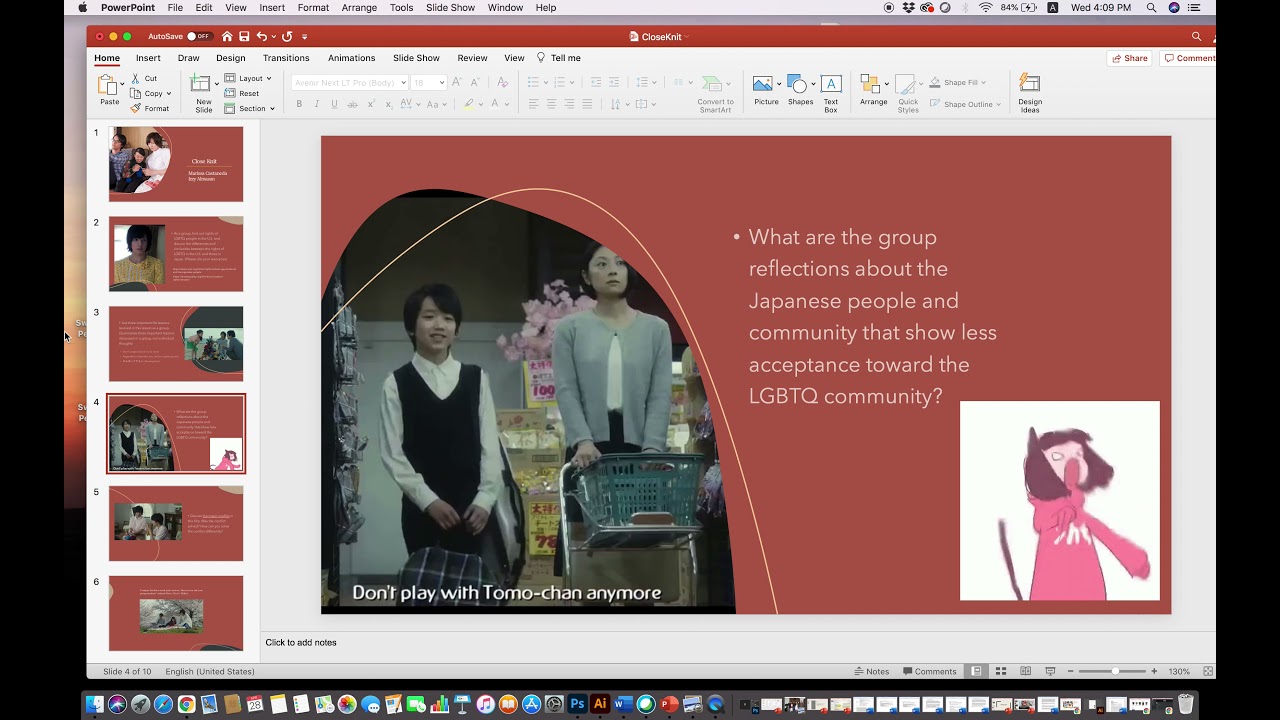The image size is (1280, 720).
Task: Open Illustrator from the Dock
Action: click(x=600, y=704)
